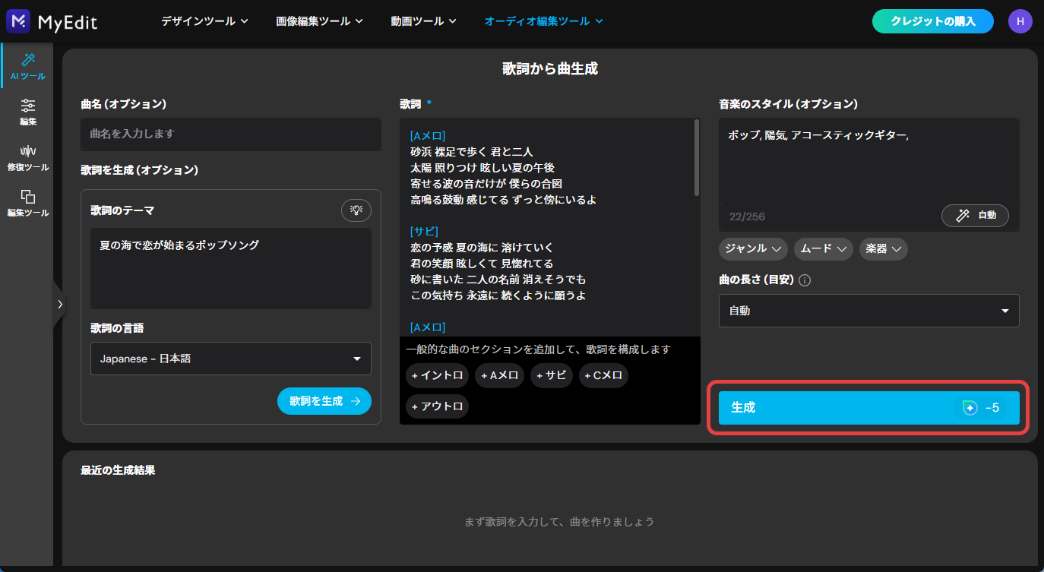The height and width of the screenshot is (572, 1044).
Task: Open the 曲の長さ 自動 dropdown
Action: 869,311
